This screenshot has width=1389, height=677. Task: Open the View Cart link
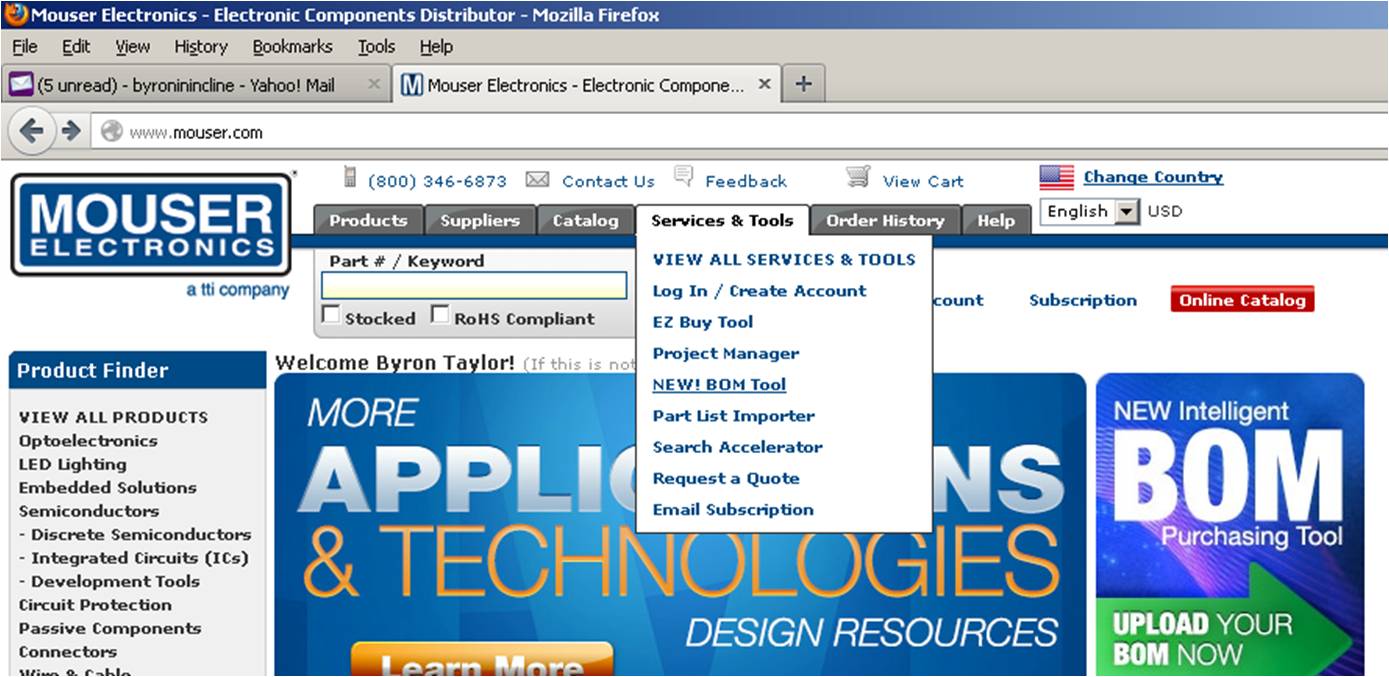(923, 181)
